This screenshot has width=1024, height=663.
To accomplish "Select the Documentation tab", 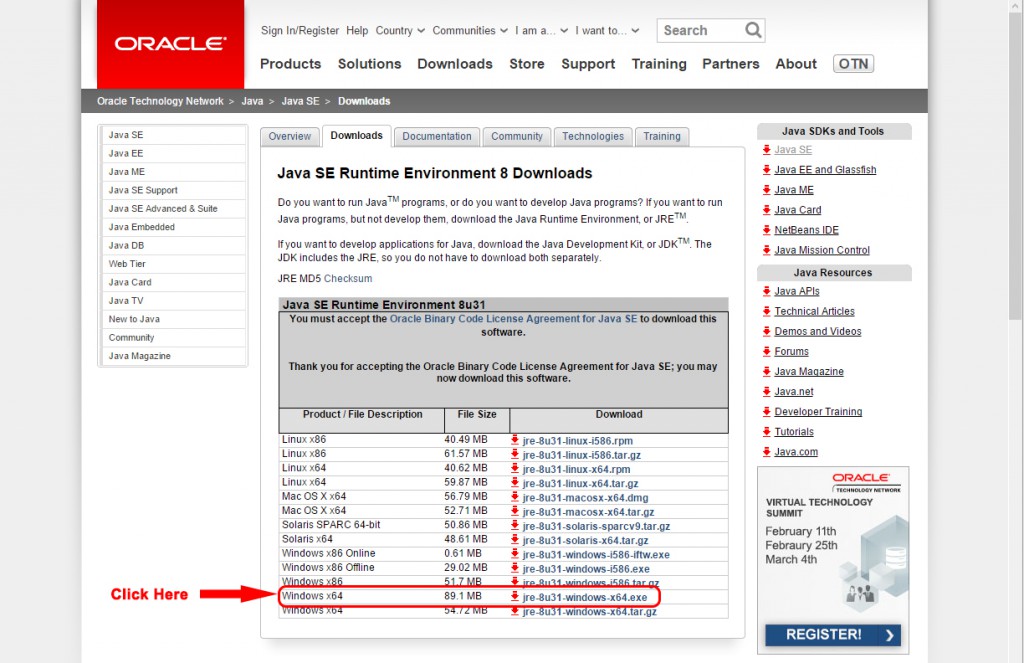I will (x=437, y=137).
